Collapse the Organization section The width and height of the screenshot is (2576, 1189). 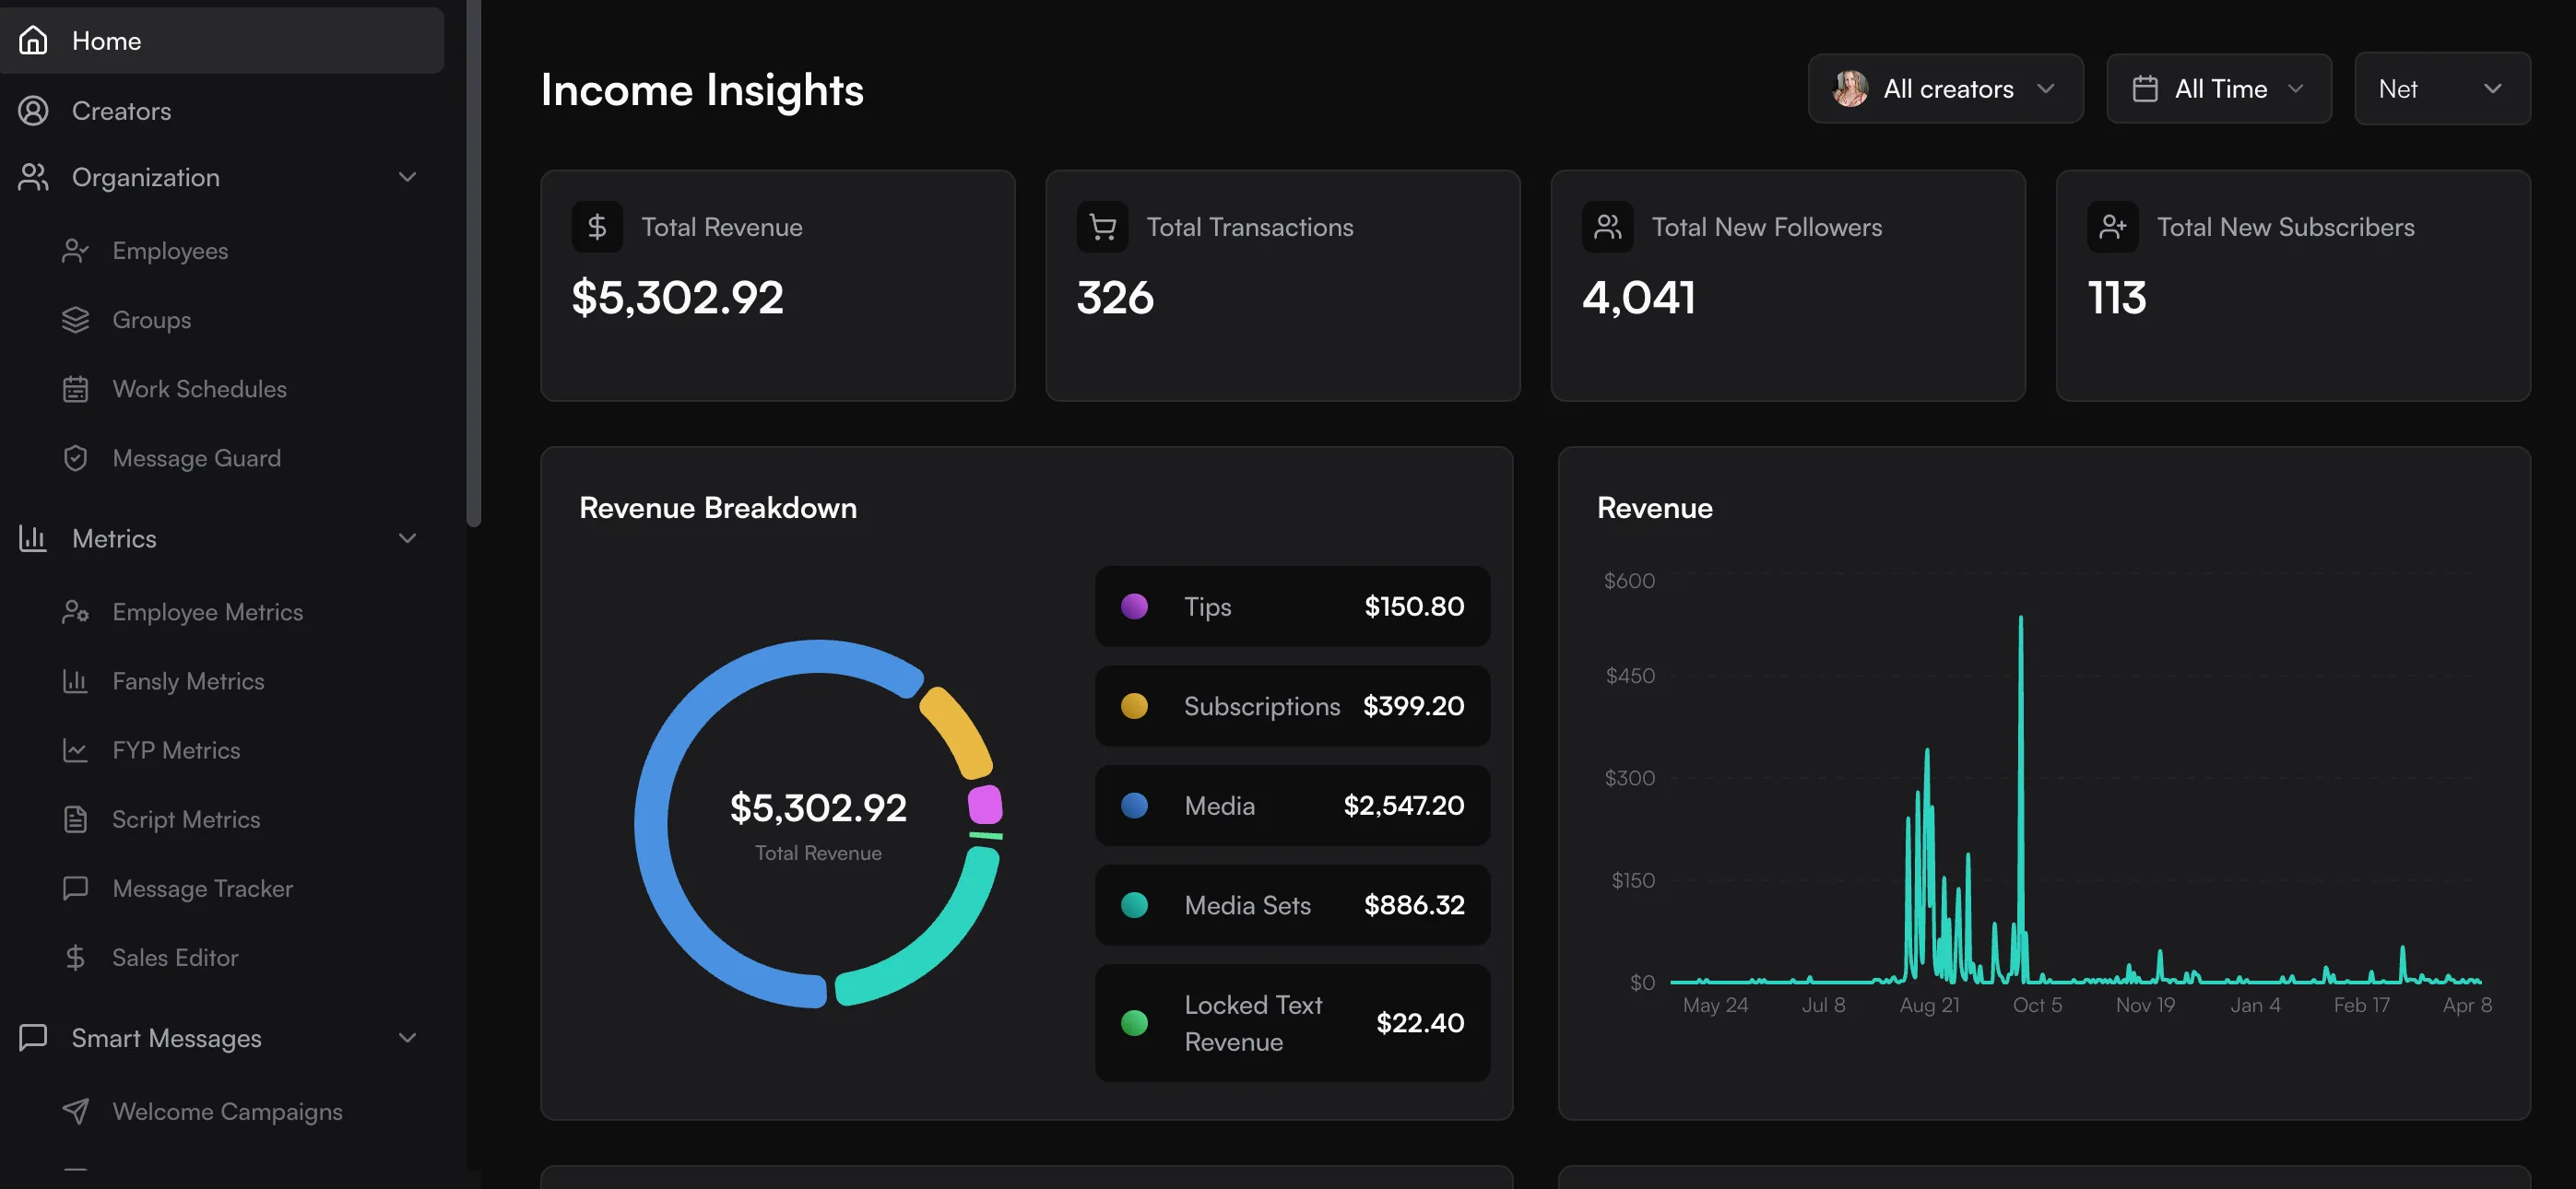coord(407,176)
